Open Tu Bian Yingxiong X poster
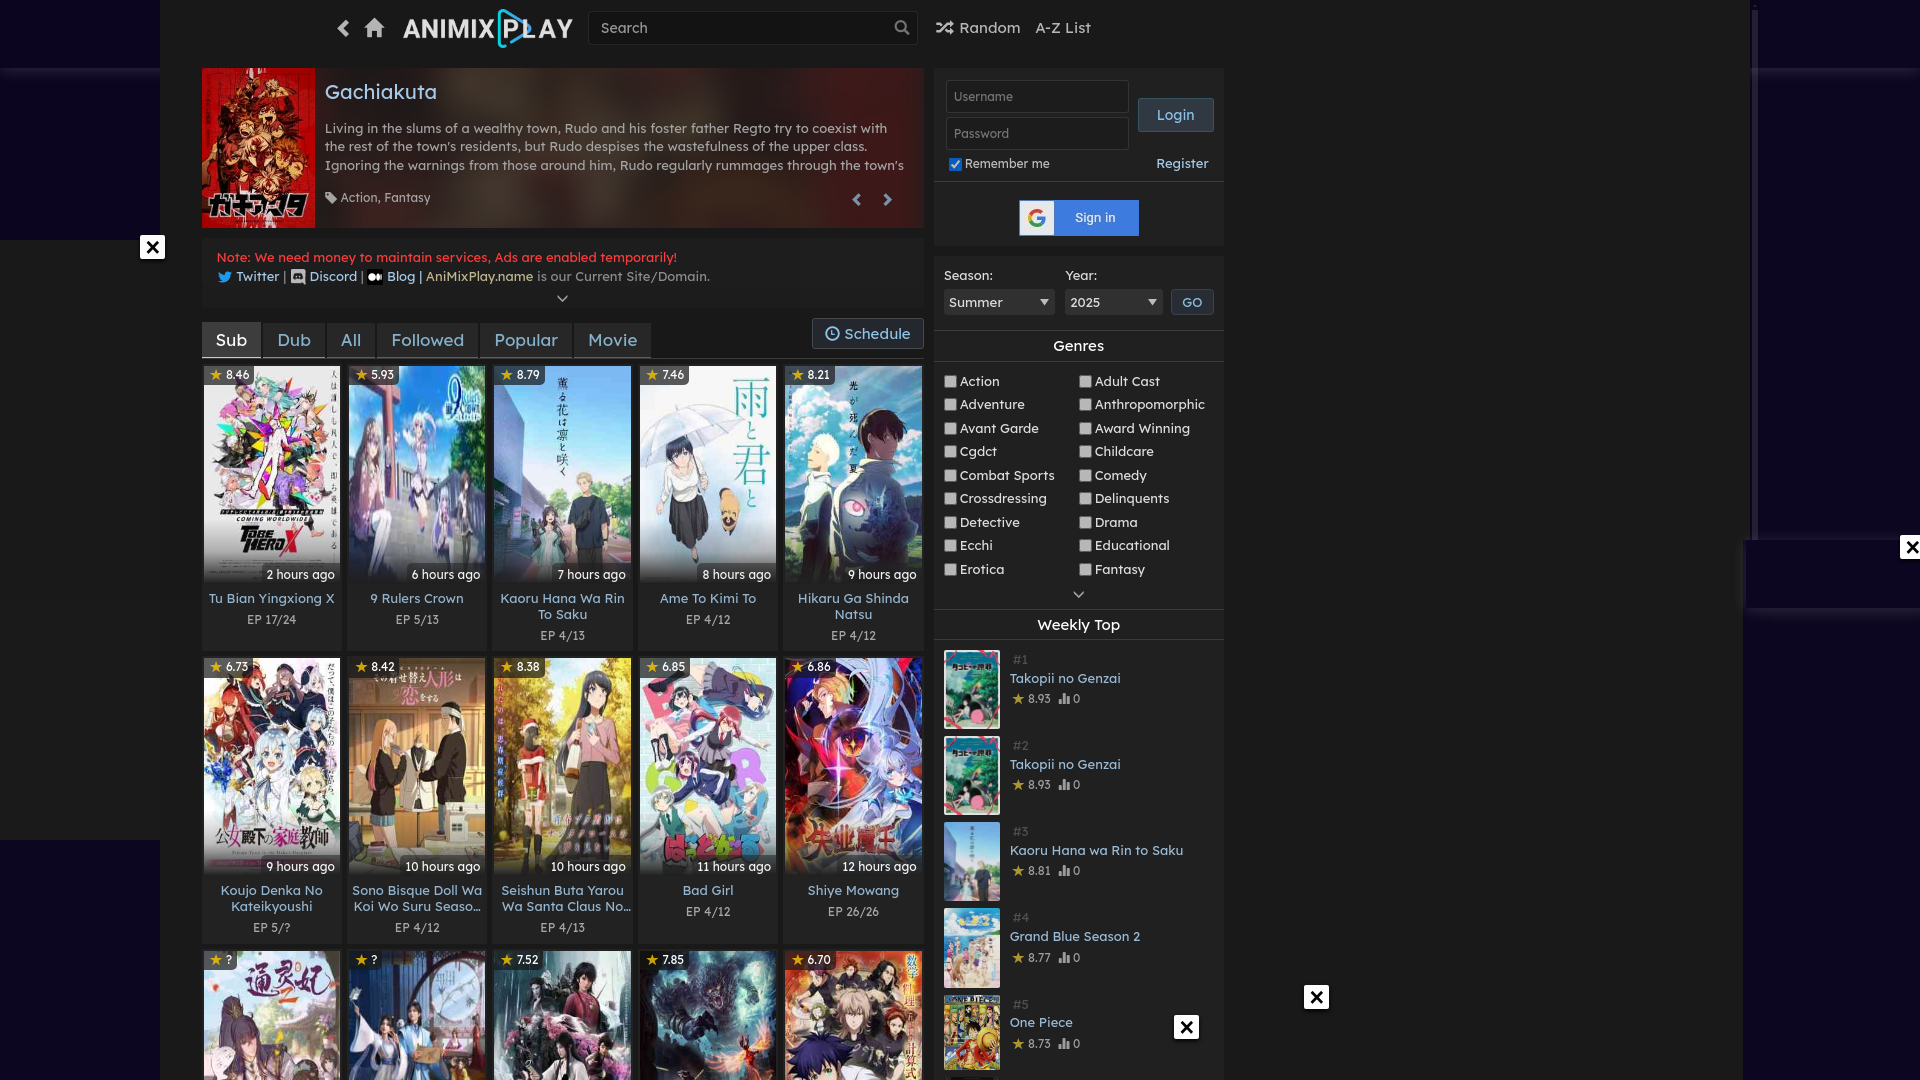1920x1080 pixels. pos(272,475)
